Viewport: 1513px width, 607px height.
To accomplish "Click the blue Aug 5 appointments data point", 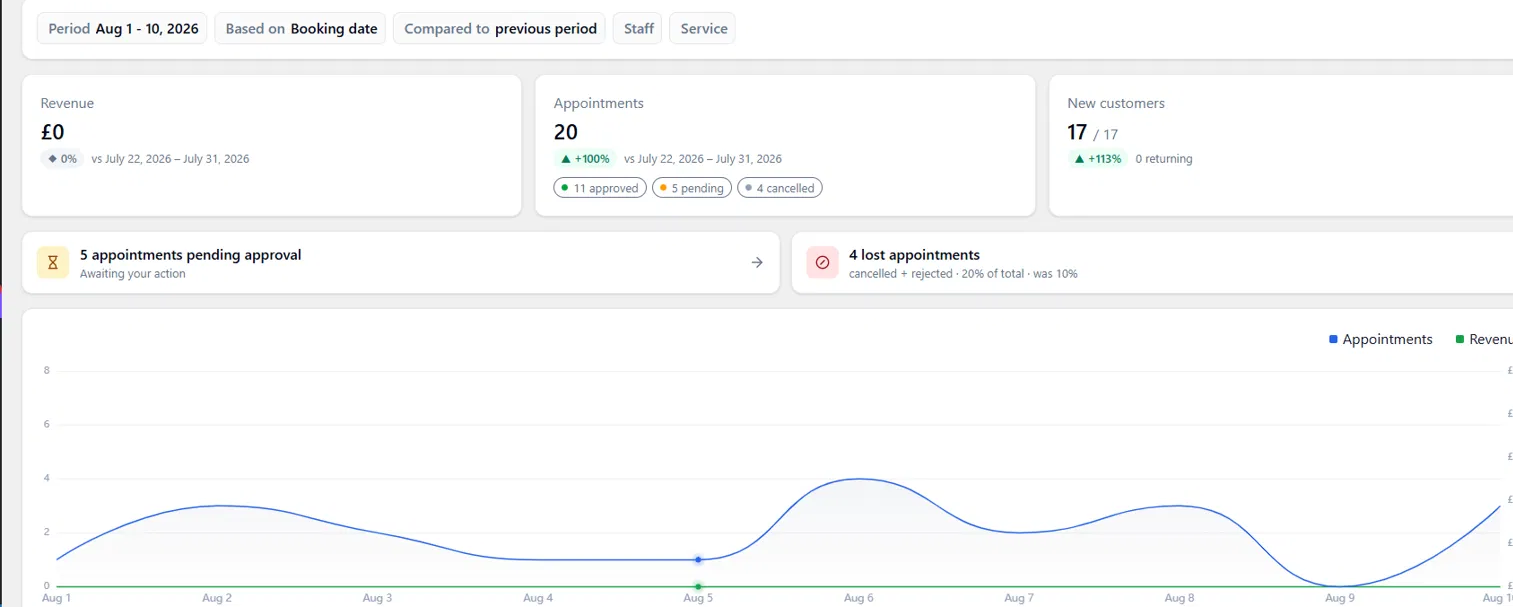I will coord(698,559).
